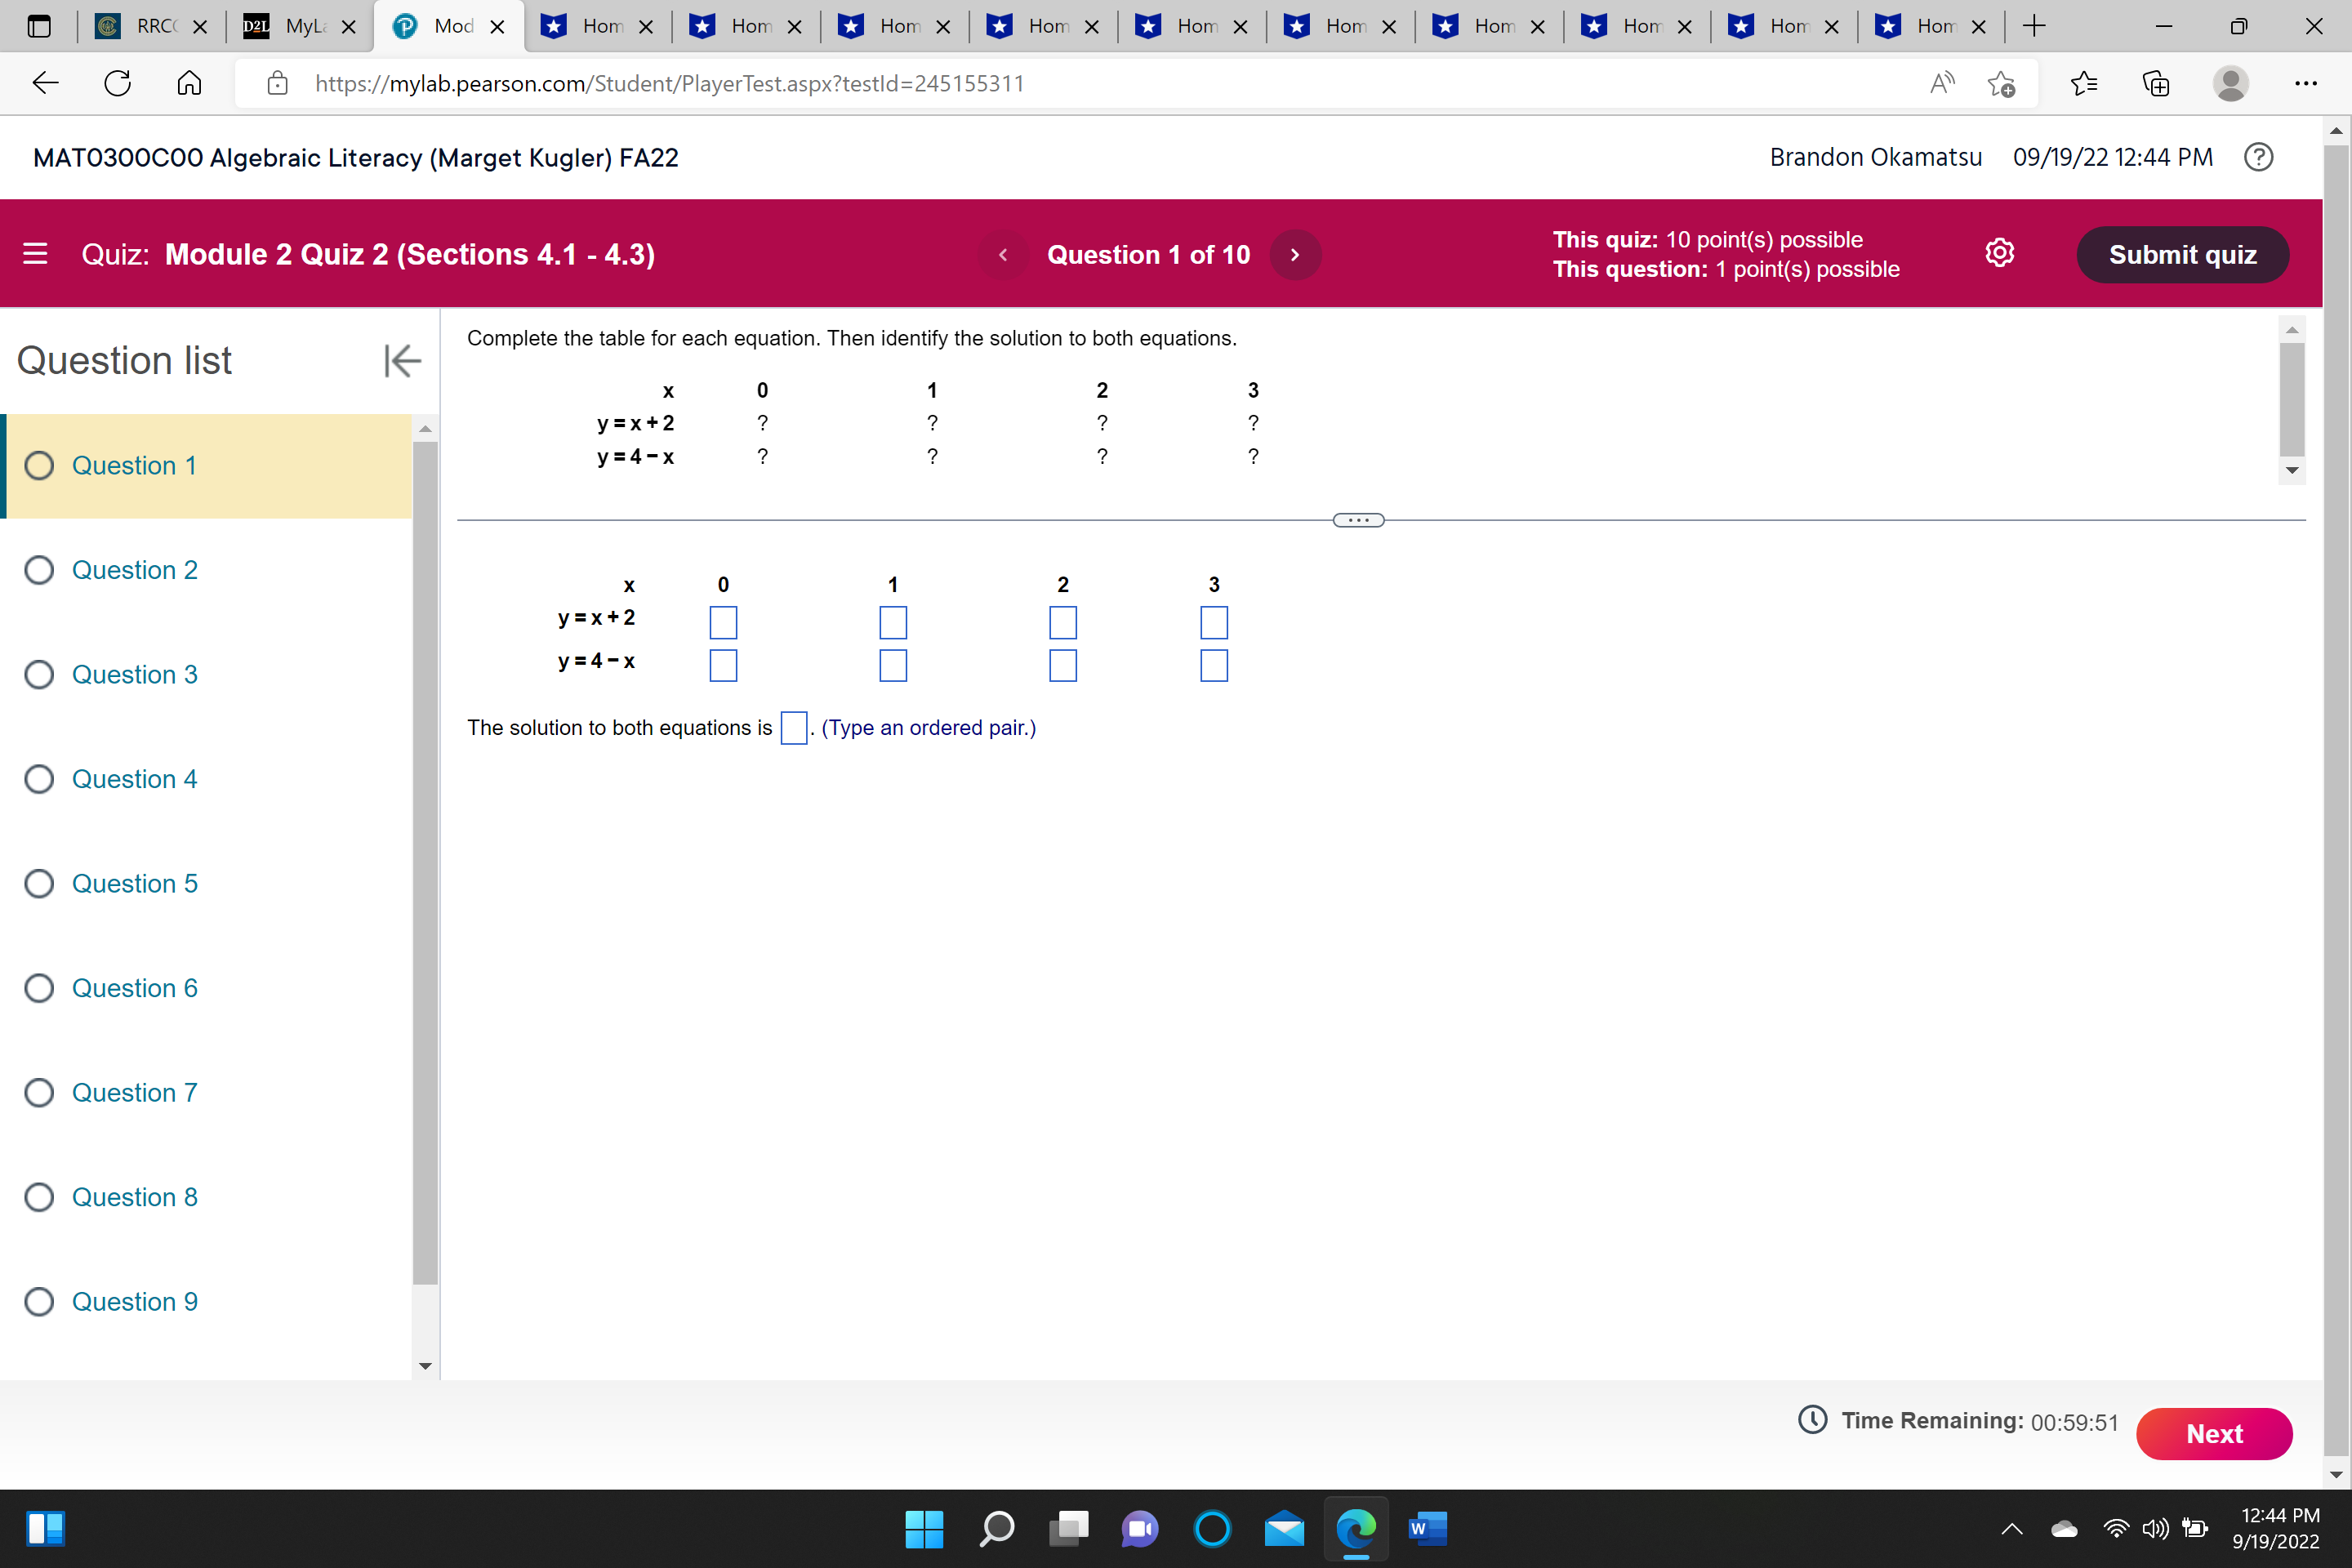Select the Question 9 radio button
This screenshot has height=1568, width=2352.
[39, 1301]
